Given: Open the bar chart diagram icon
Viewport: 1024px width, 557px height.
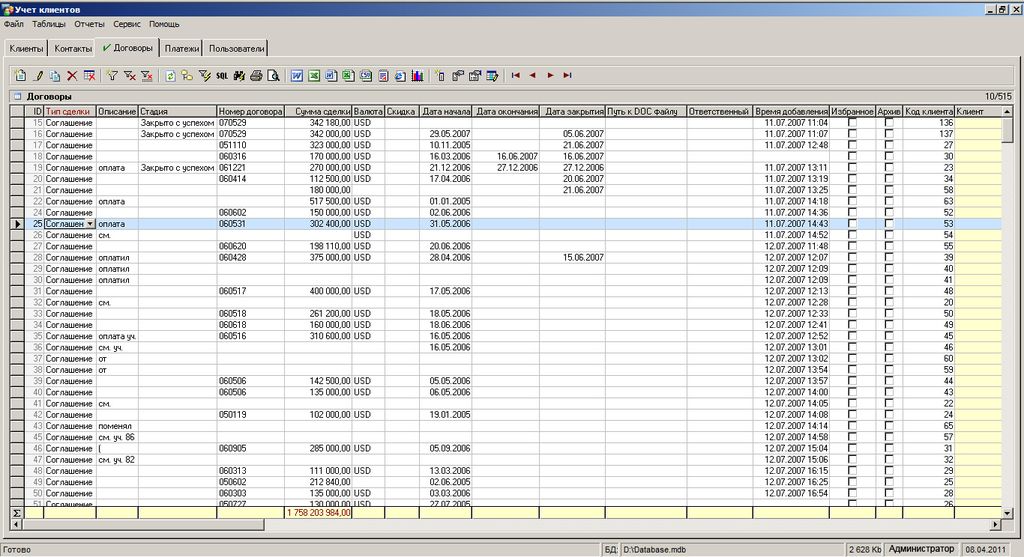Looking at the screenshot, I should click(x=416, y=75).
